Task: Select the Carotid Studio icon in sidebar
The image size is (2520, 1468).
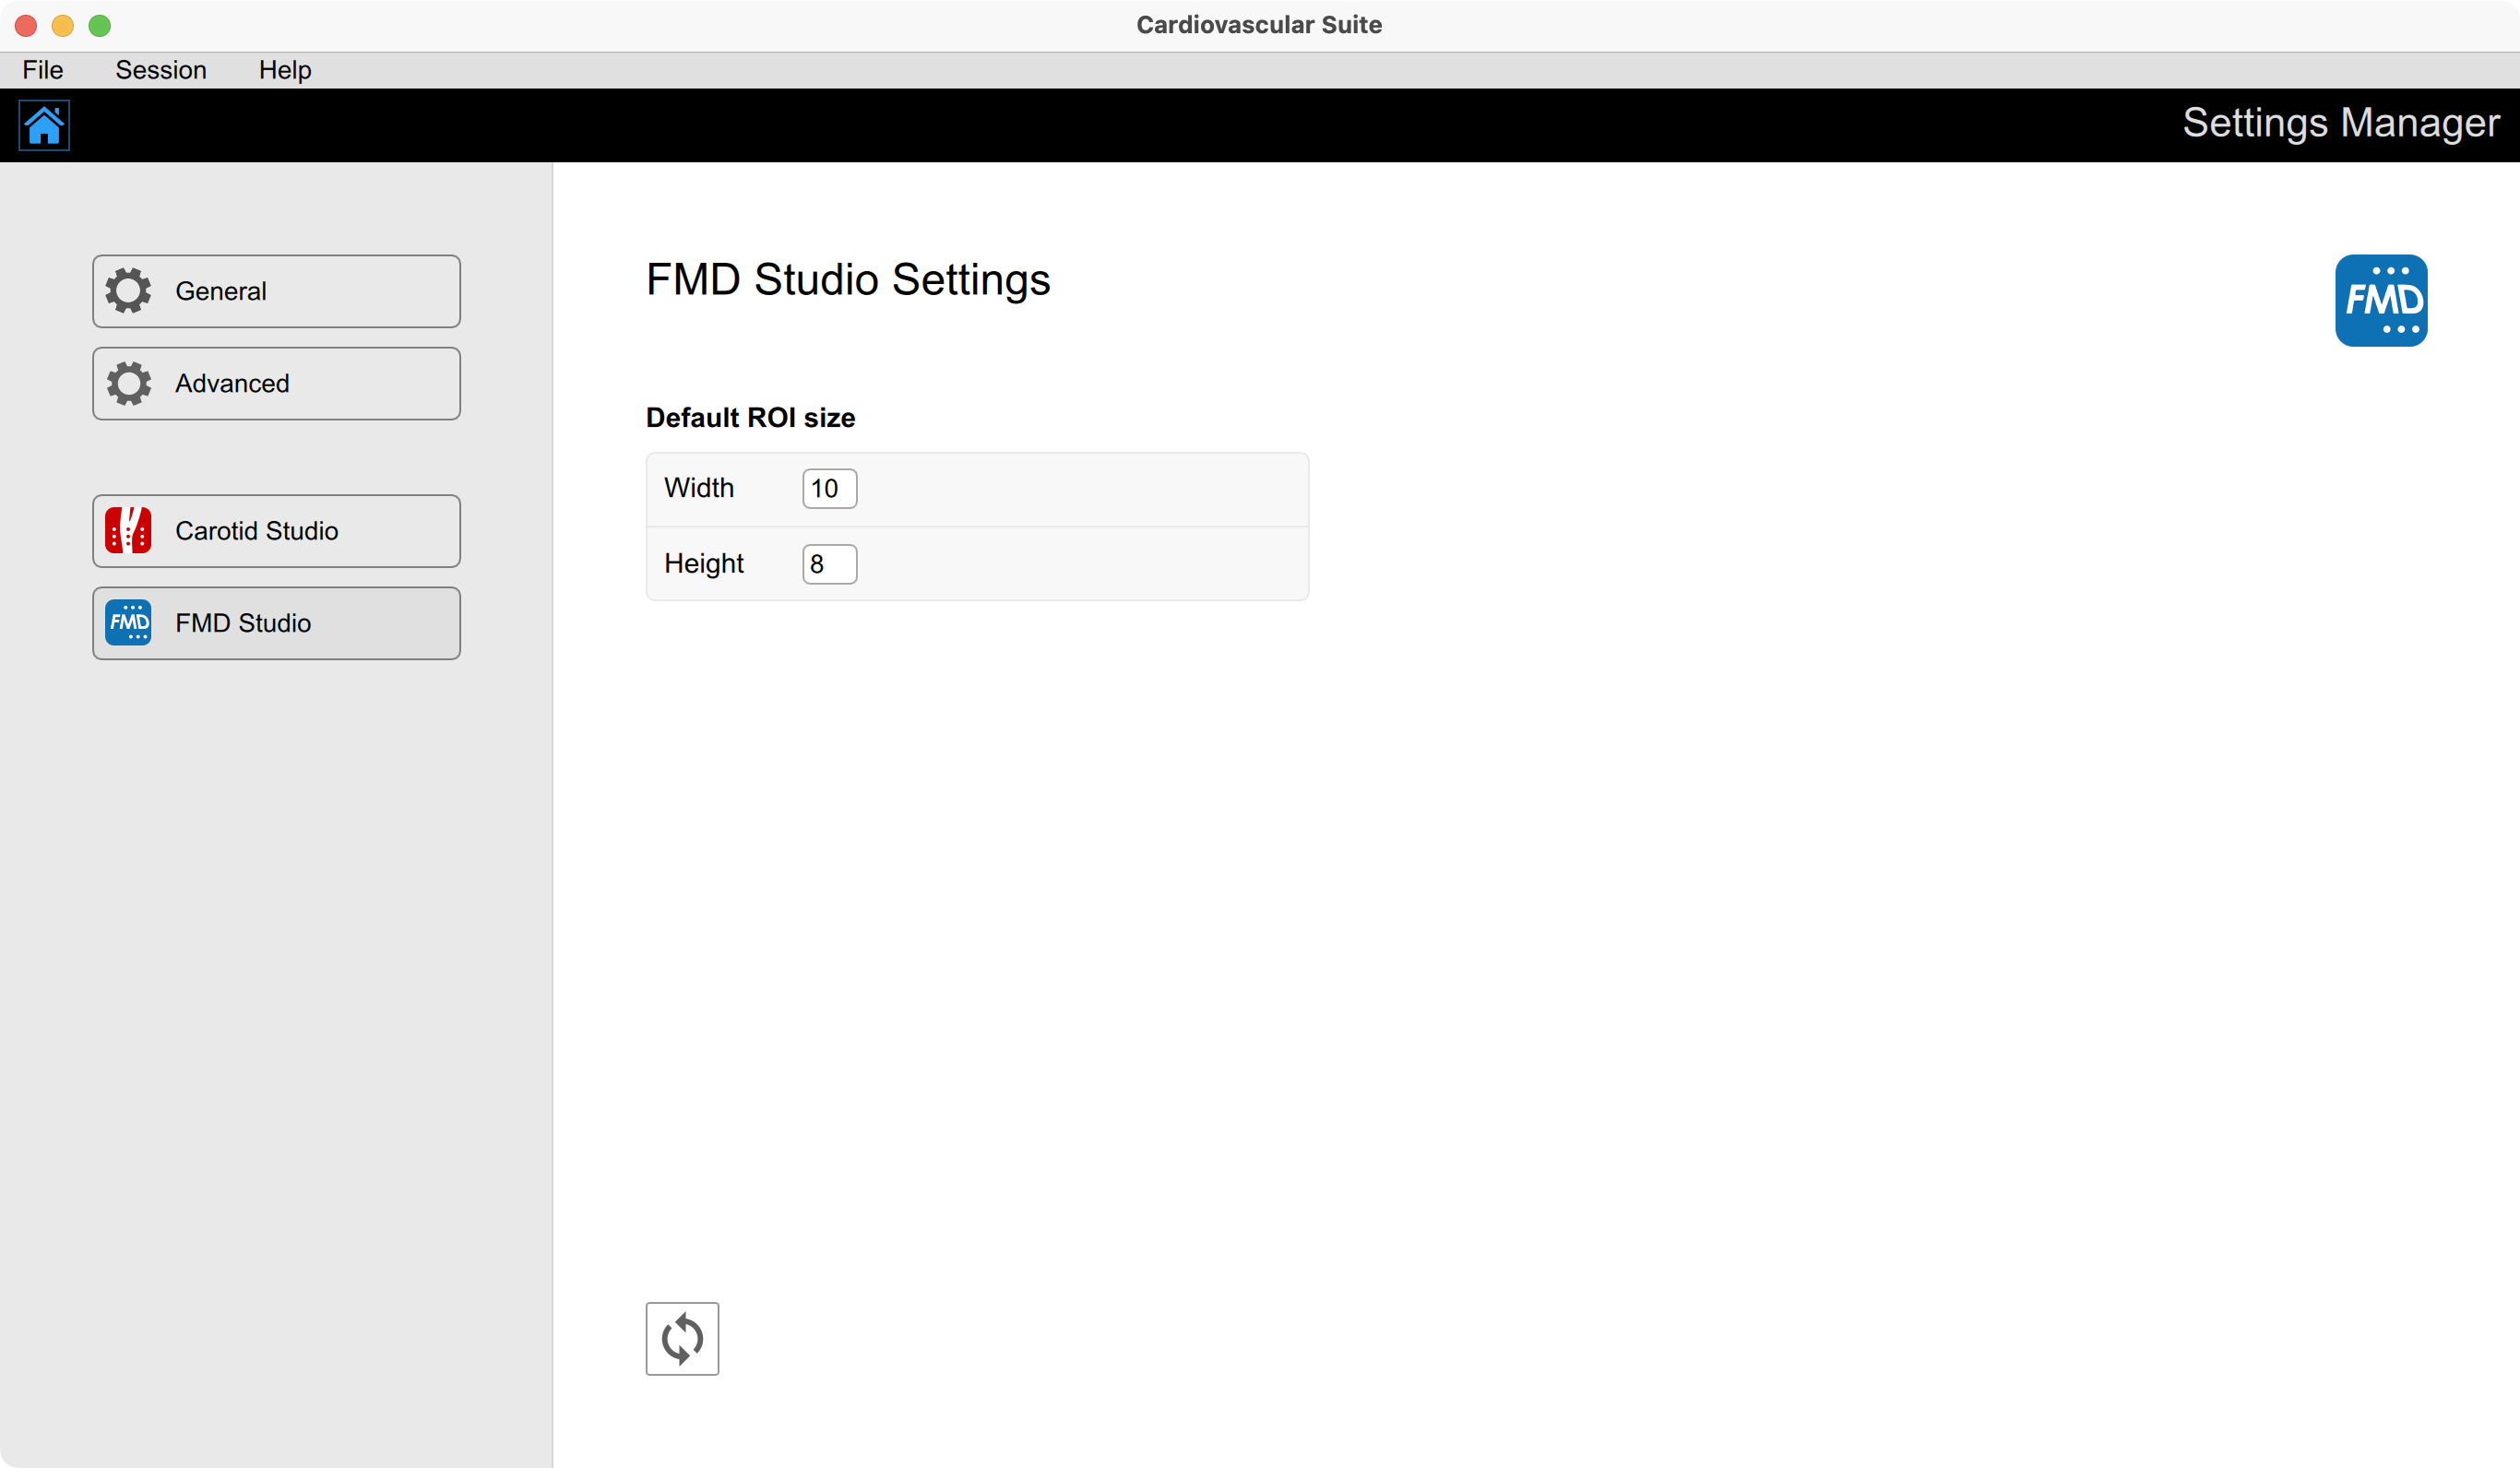Action: [127, 530]
